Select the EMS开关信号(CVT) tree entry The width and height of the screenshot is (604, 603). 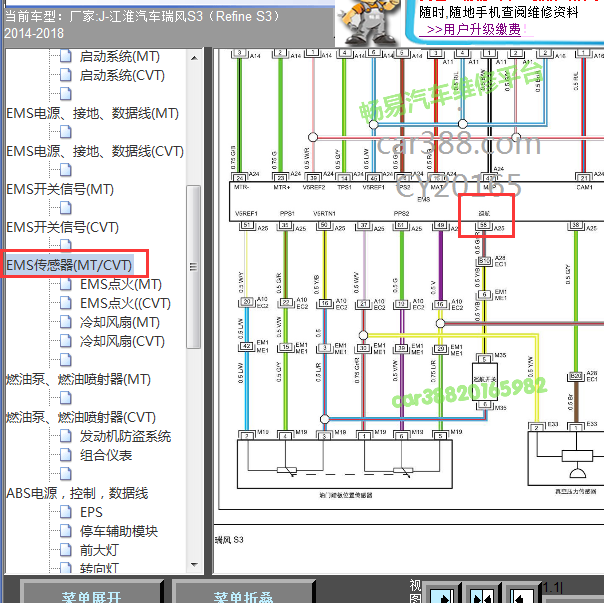click(x=62, y=227)
